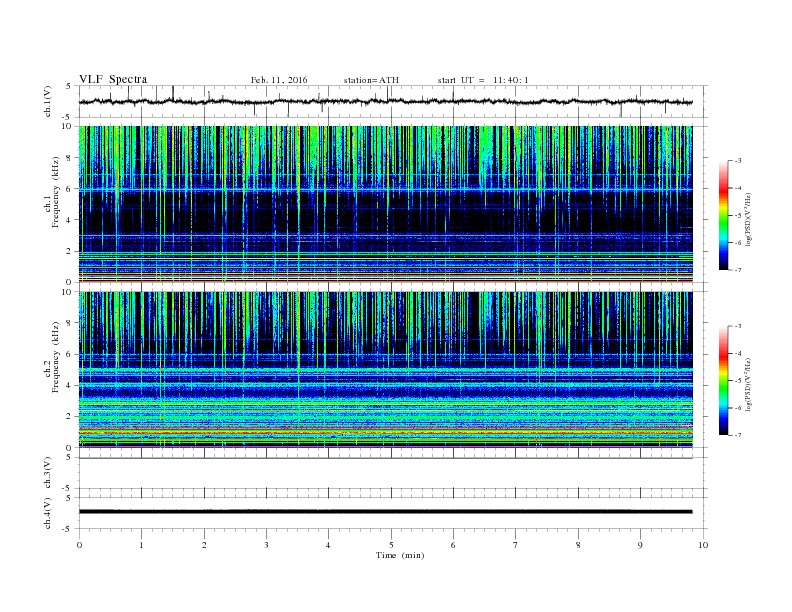Click the ch.2 "Frequency (kHz)" axis label
Viewport: 792px width, 612px height.
[x=55, y=357]
